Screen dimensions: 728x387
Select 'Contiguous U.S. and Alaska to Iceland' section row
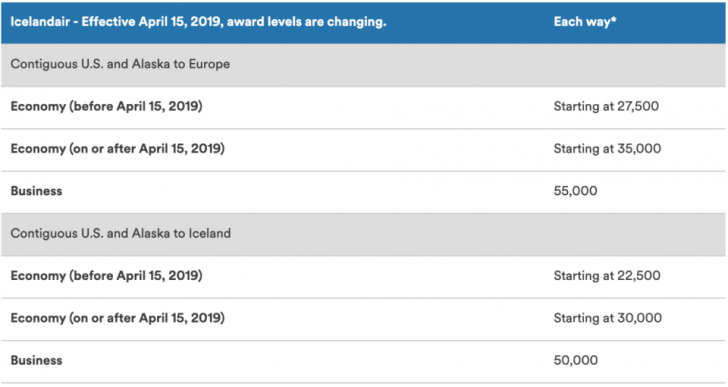pos(363,234)
